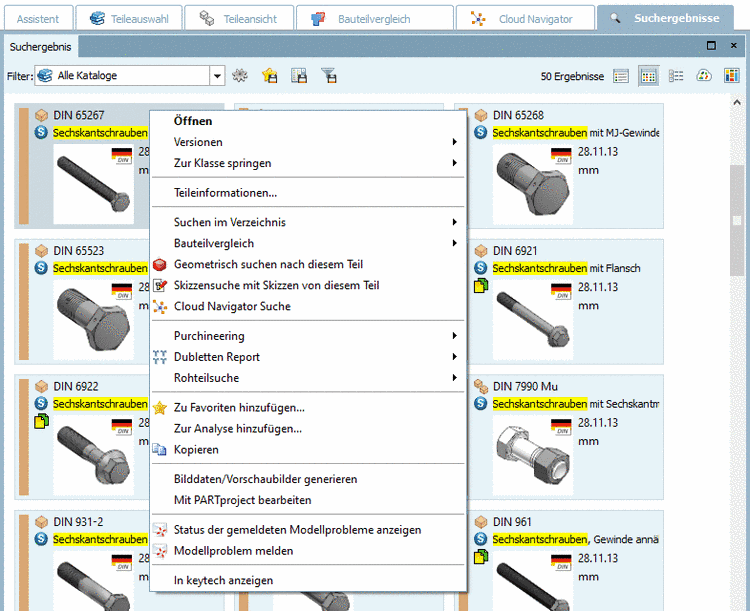Open the Alle Kataloge filter dropdown
Screen dimensions: 750x611
click(217, 76)
